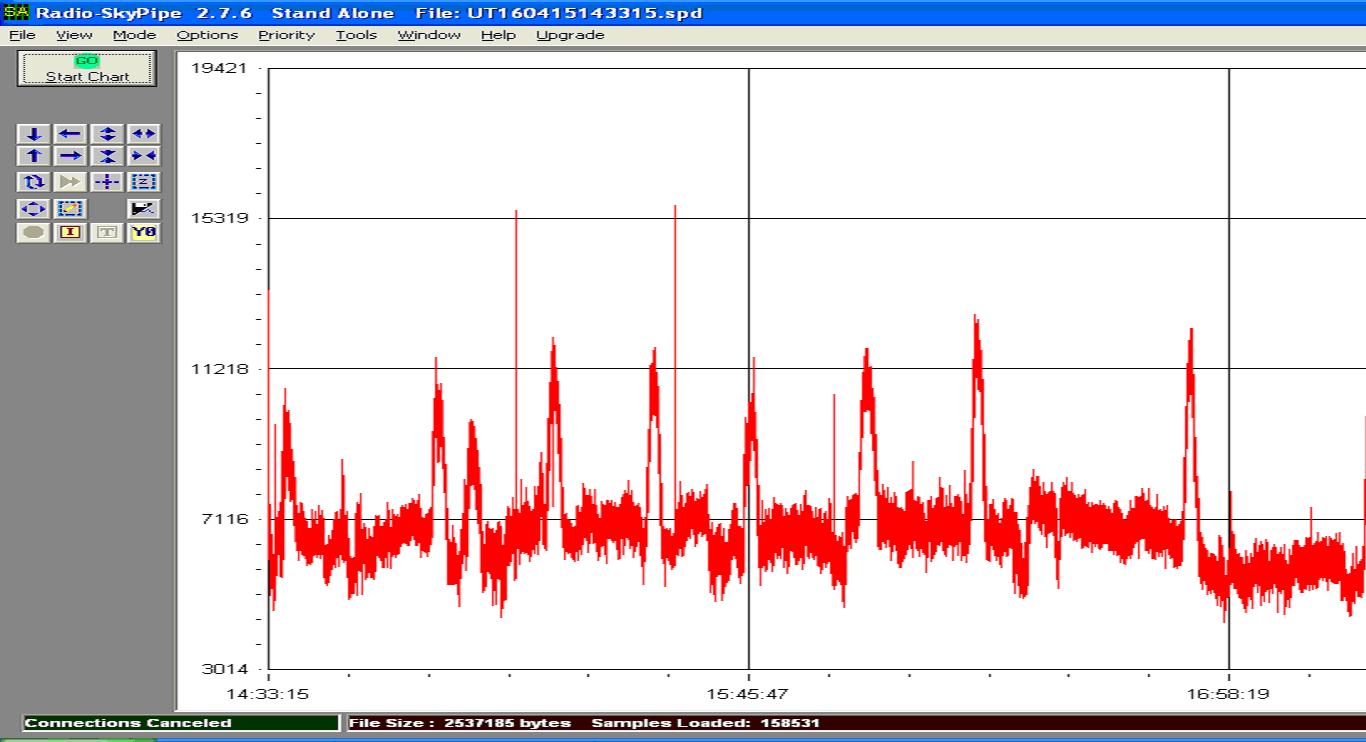Open the Help menu
1366x742 pixels.
click(x=498, y=35)
